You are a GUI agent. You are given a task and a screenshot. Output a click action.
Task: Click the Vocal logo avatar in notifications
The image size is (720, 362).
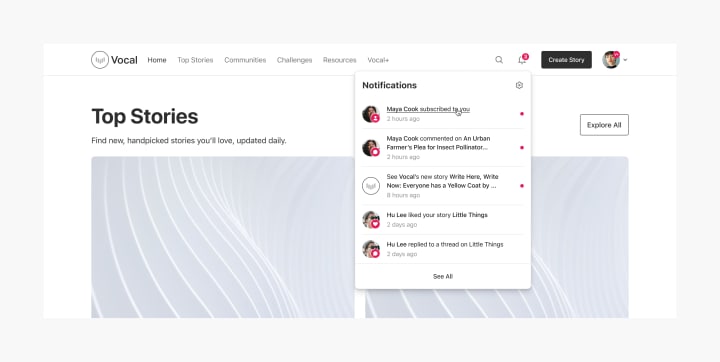[x=371, y=186]
